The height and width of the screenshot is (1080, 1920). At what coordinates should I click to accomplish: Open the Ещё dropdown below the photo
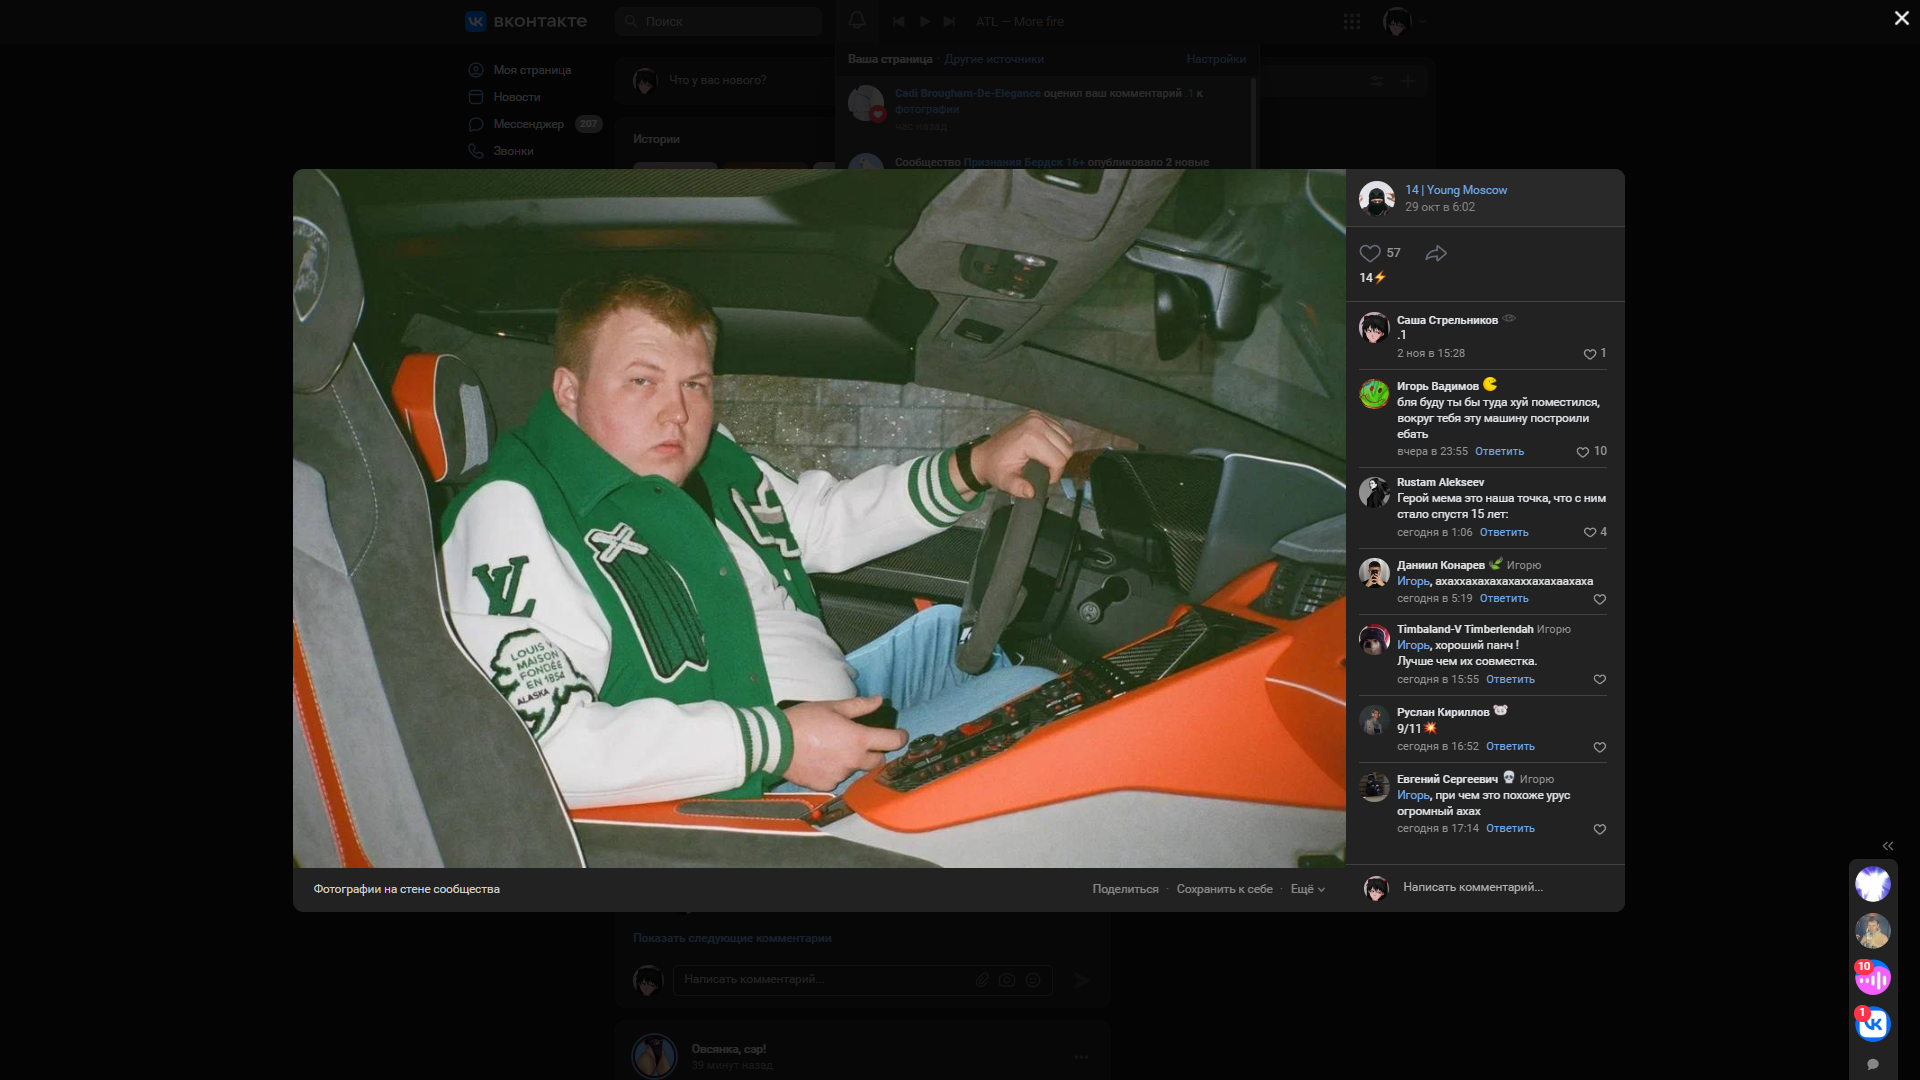tap(1307, 888)
